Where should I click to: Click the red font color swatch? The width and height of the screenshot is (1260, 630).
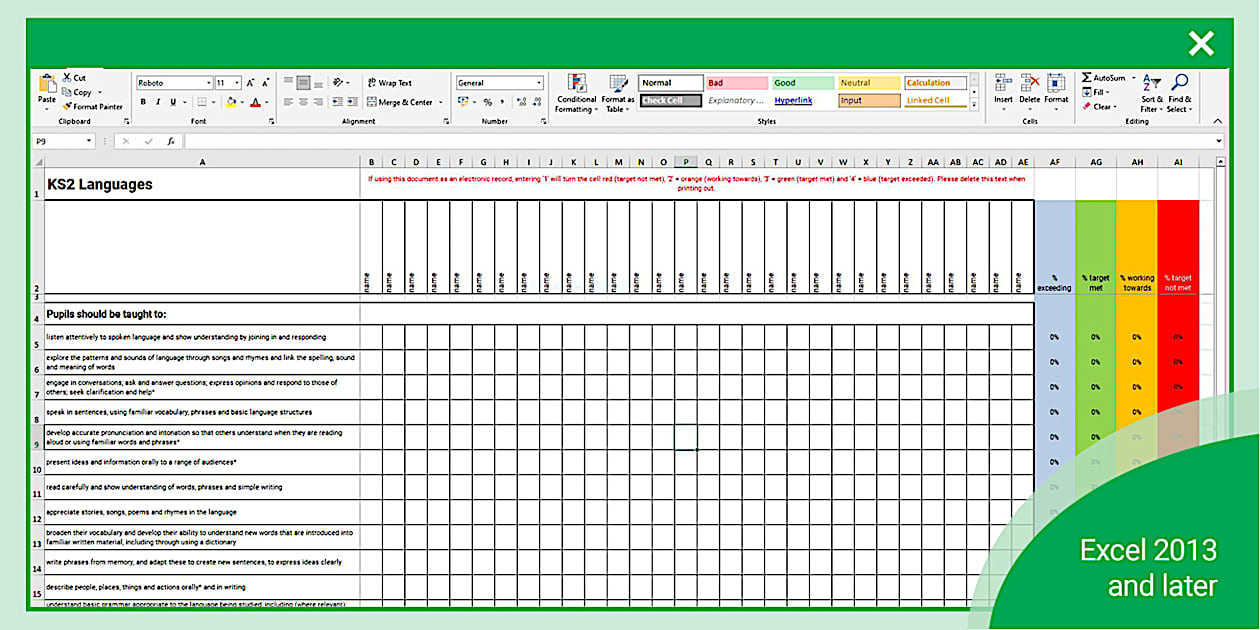(x=256, y=103)
